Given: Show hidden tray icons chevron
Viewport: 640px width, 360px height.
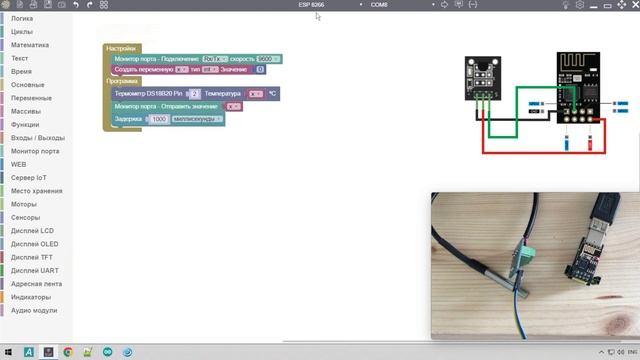Looking at the screenshot, I should tap(601, 352).
